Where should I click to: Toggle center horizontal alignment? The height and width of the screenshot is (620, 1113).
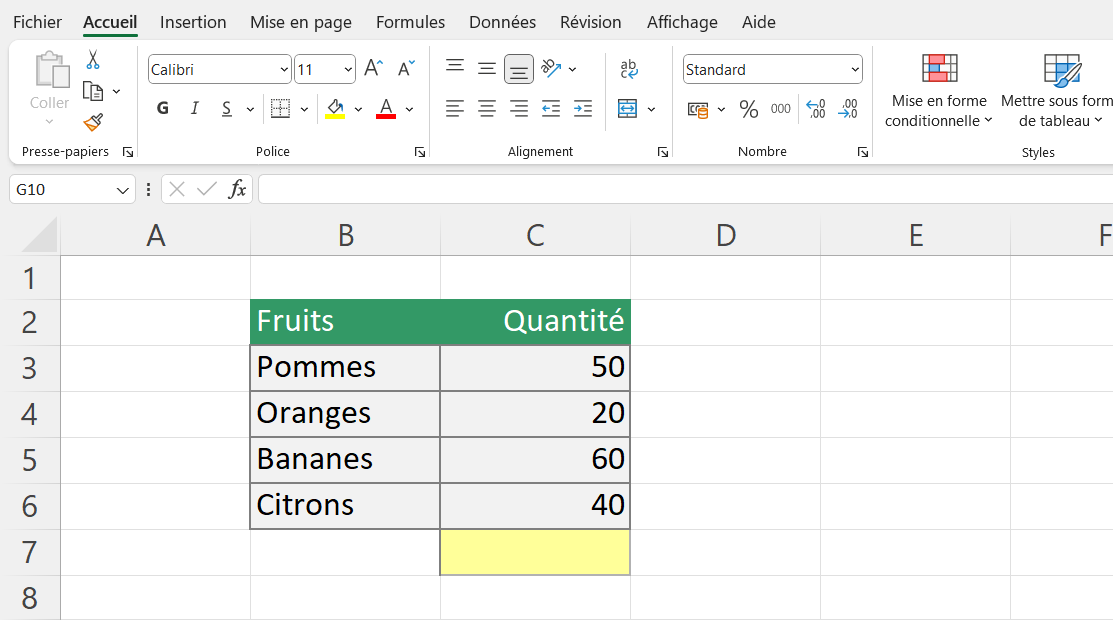pos(487,109)
